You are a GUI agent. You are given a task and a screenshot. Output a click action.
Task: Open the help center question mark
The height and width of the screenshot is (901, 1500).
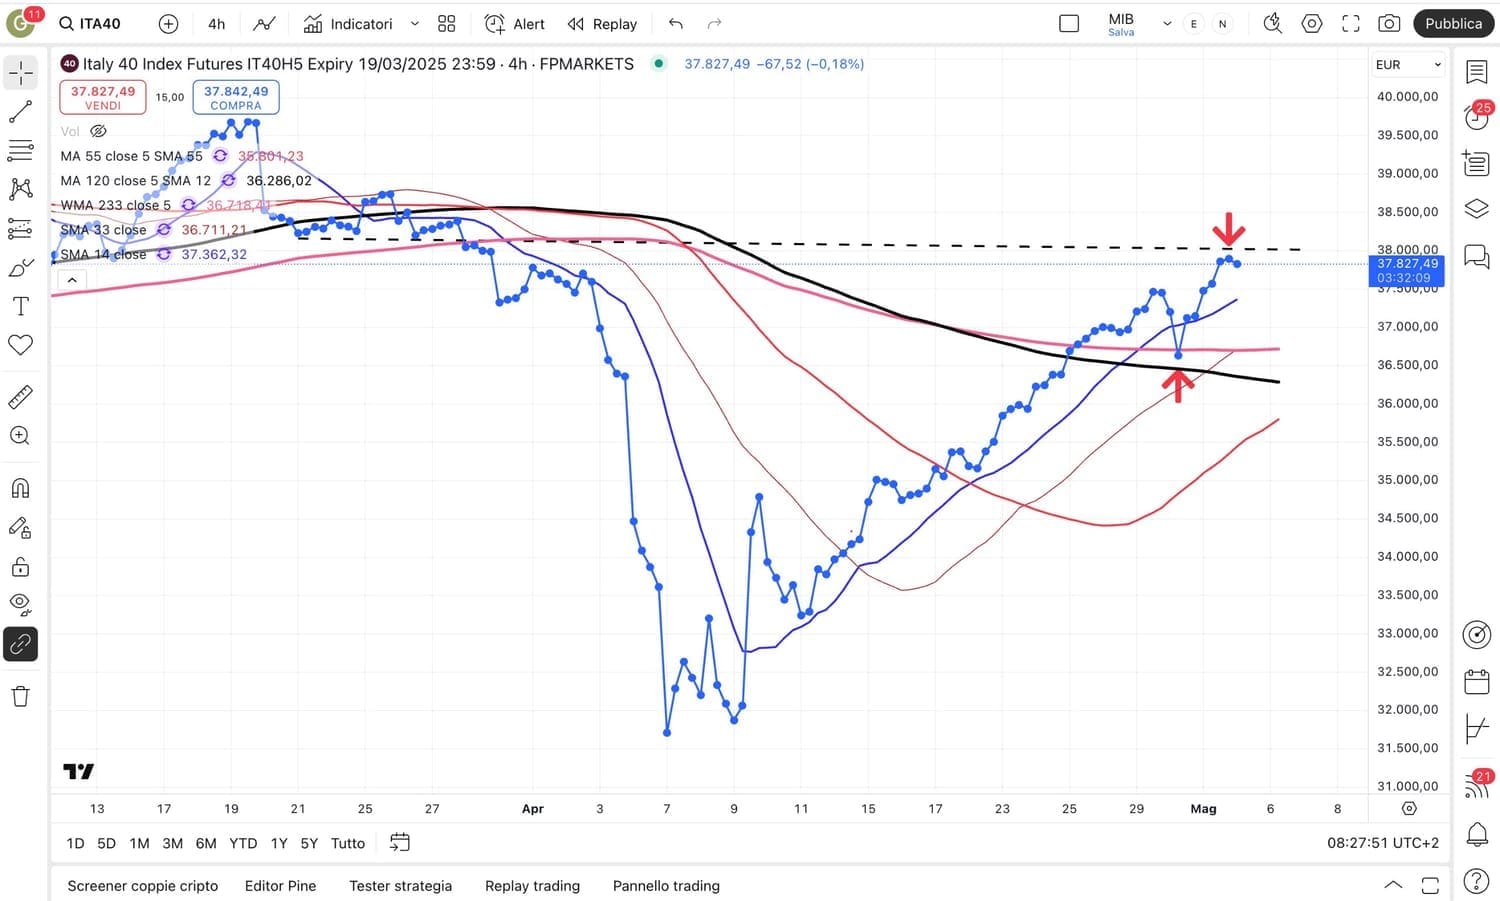tap(1477, 881)
